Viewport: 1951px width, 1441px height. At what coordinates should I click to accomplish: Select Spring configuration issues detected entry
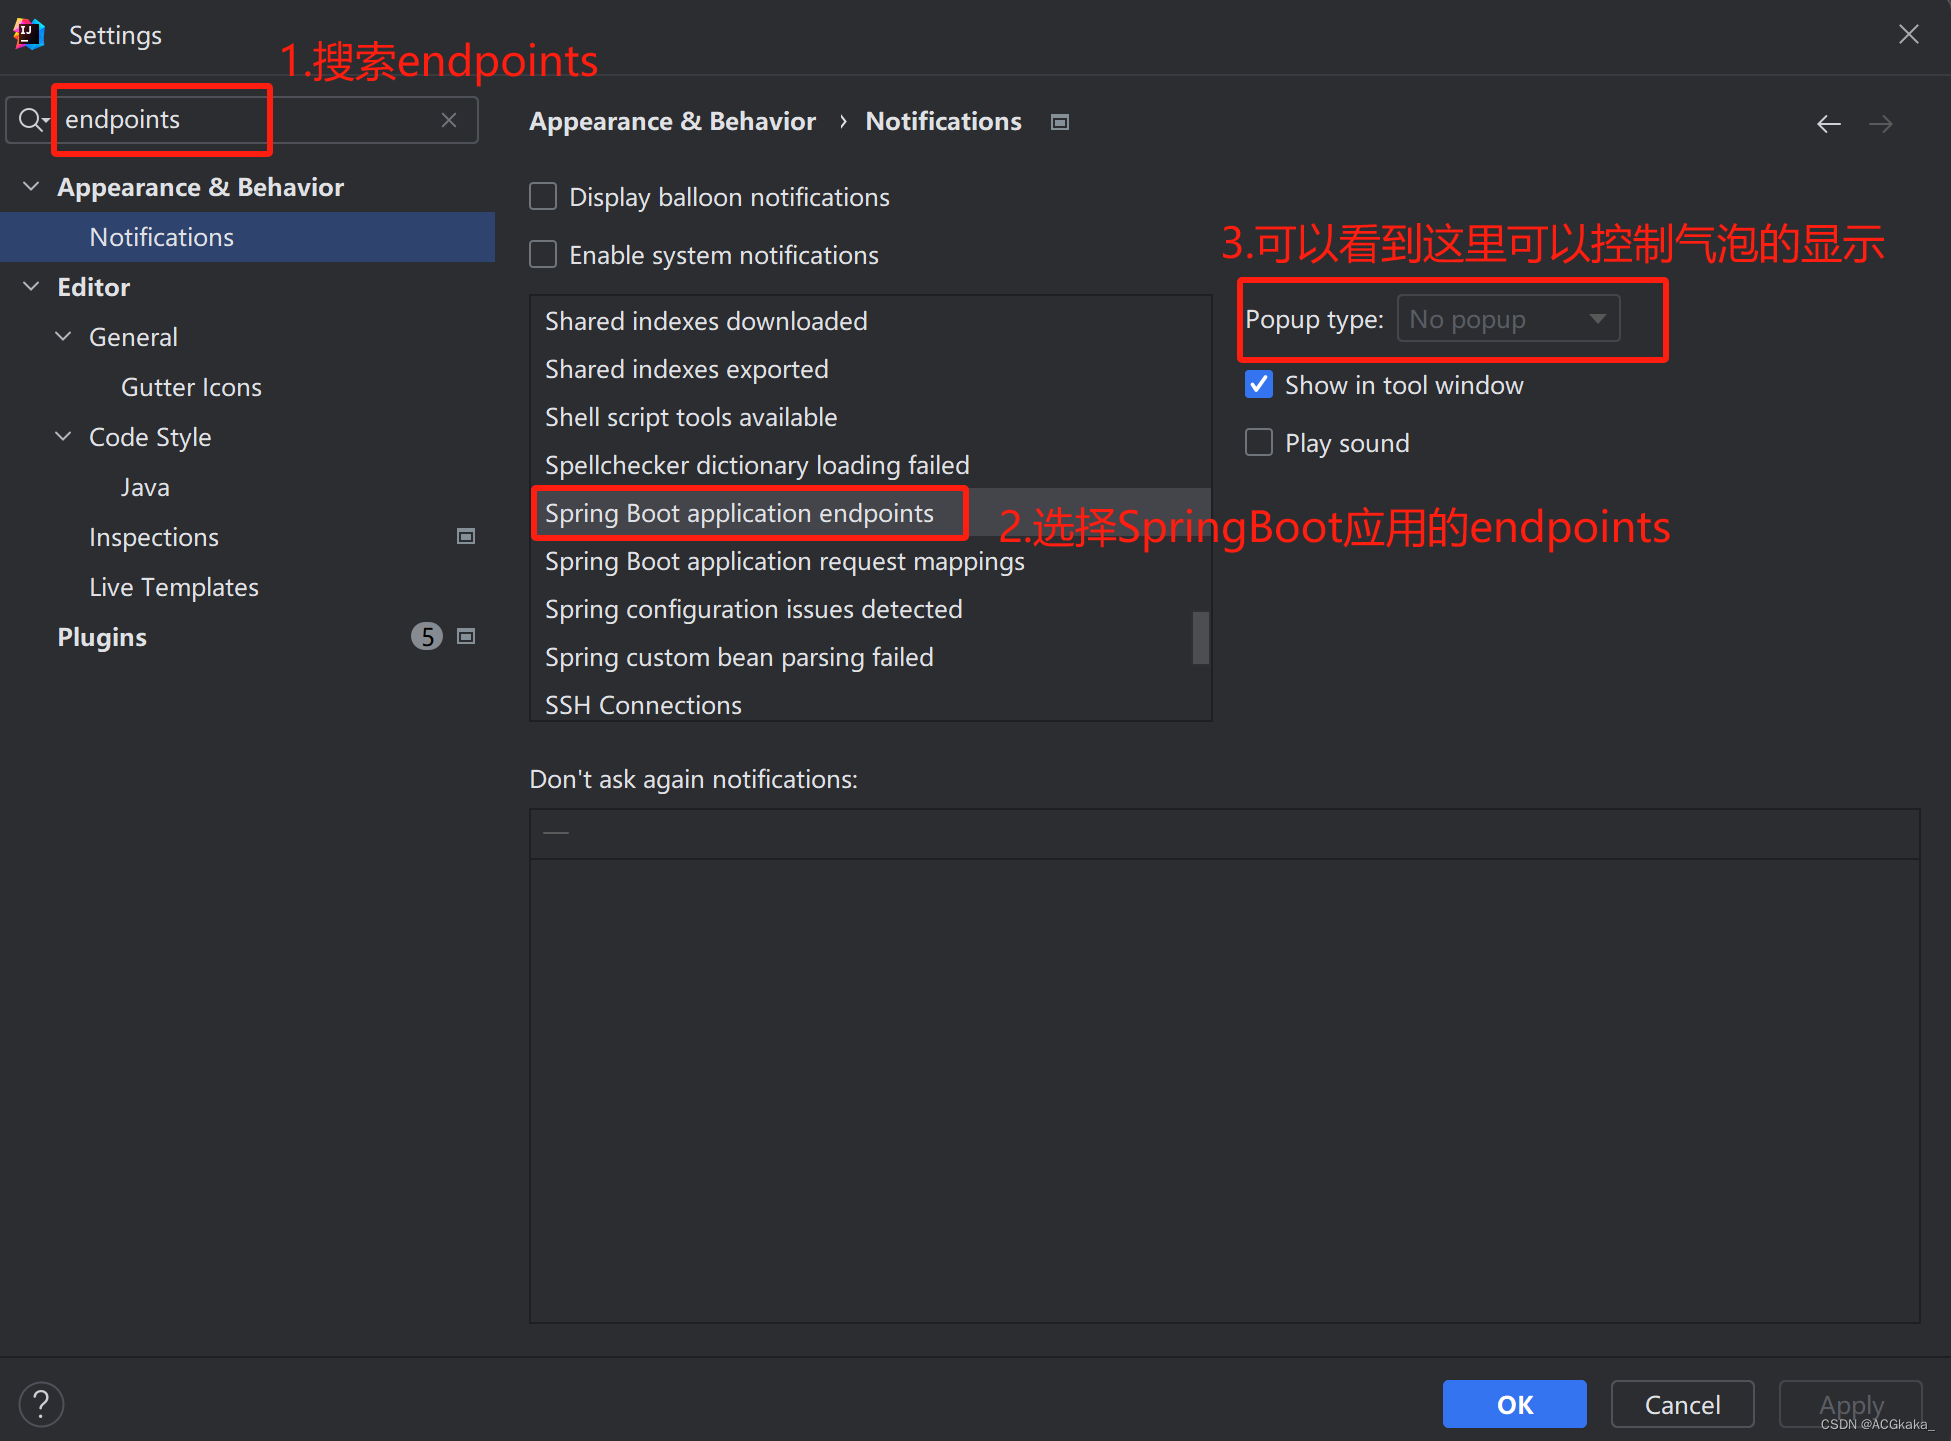(x=870, y=609)
